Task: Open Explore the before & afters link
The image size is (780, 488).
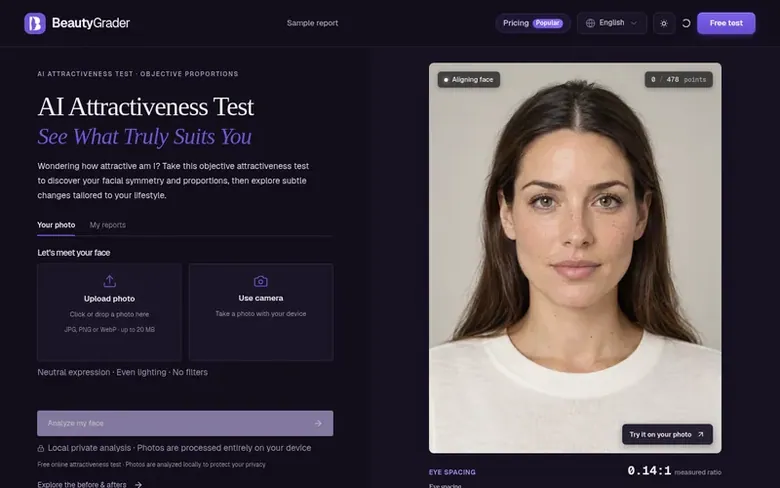Action: [x=90, y=484]
